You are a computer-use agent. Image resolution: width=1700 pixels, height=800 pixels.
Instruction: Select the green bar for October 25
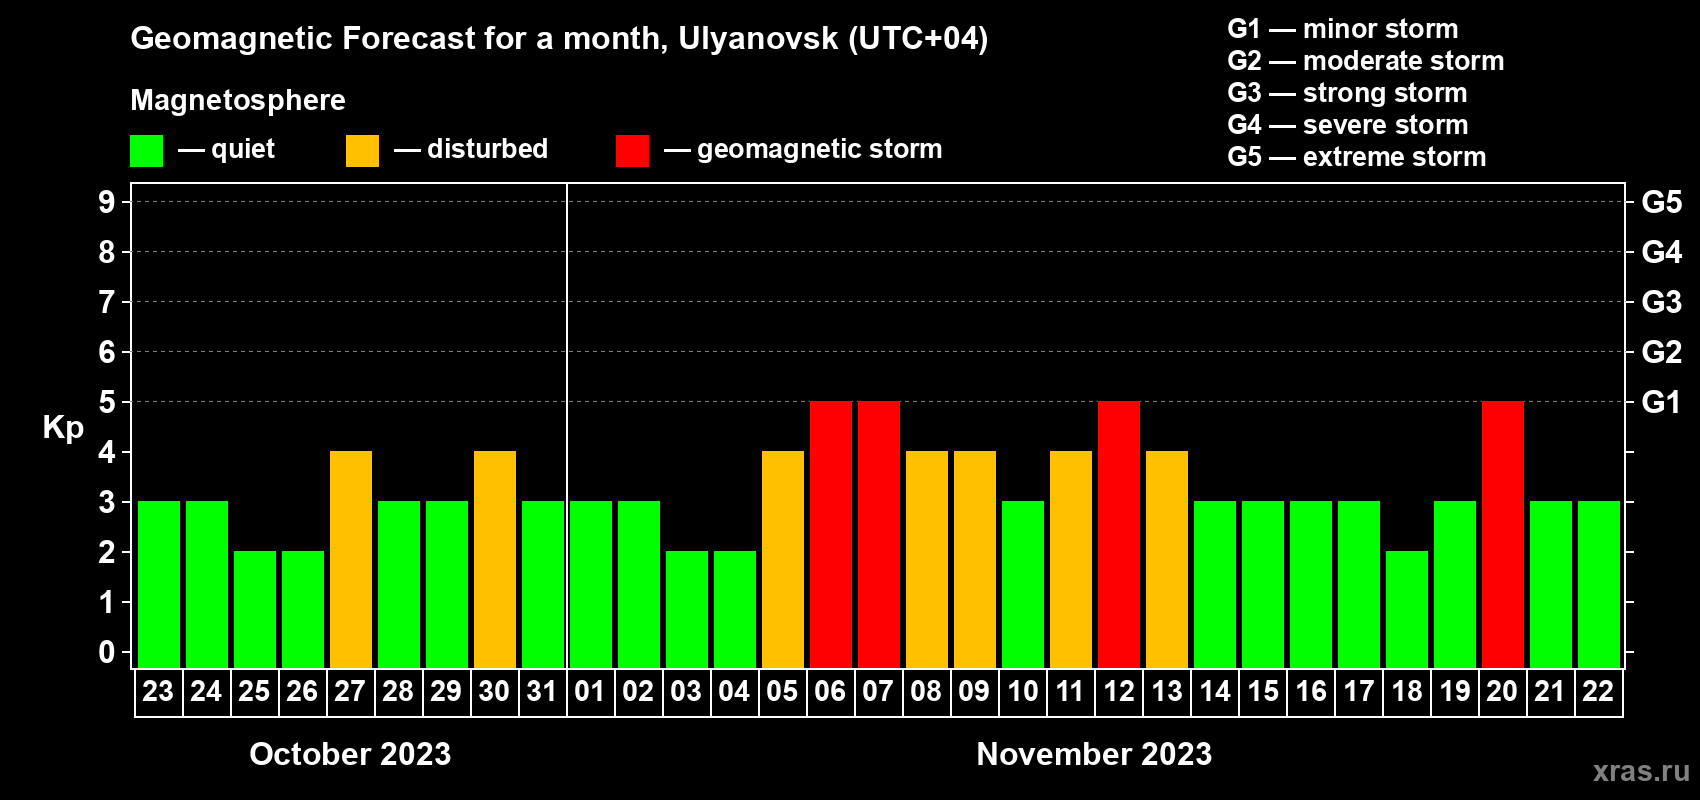[x=255, y=609]
